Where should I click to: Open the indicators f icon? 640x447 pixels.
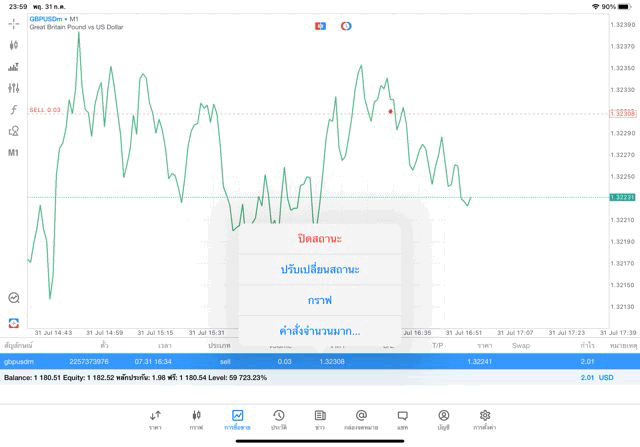[14, 110]
